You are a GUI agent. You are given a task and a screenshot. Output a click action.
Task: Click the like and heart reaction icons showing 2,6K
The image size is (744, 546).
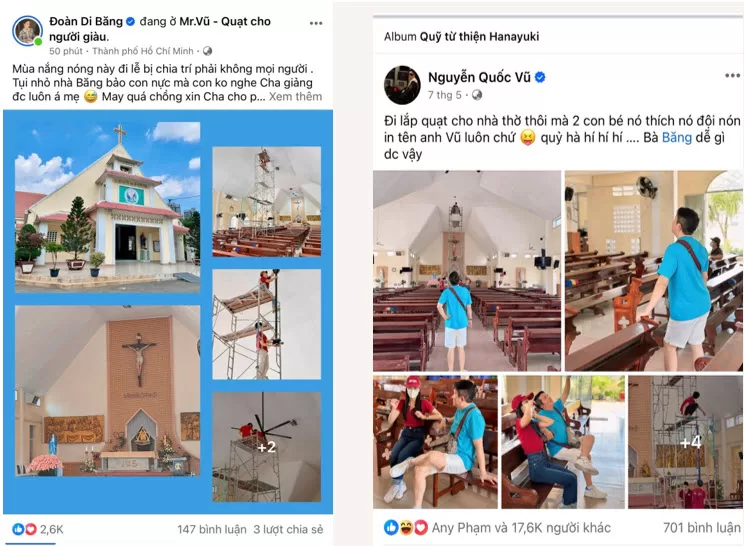24,529
